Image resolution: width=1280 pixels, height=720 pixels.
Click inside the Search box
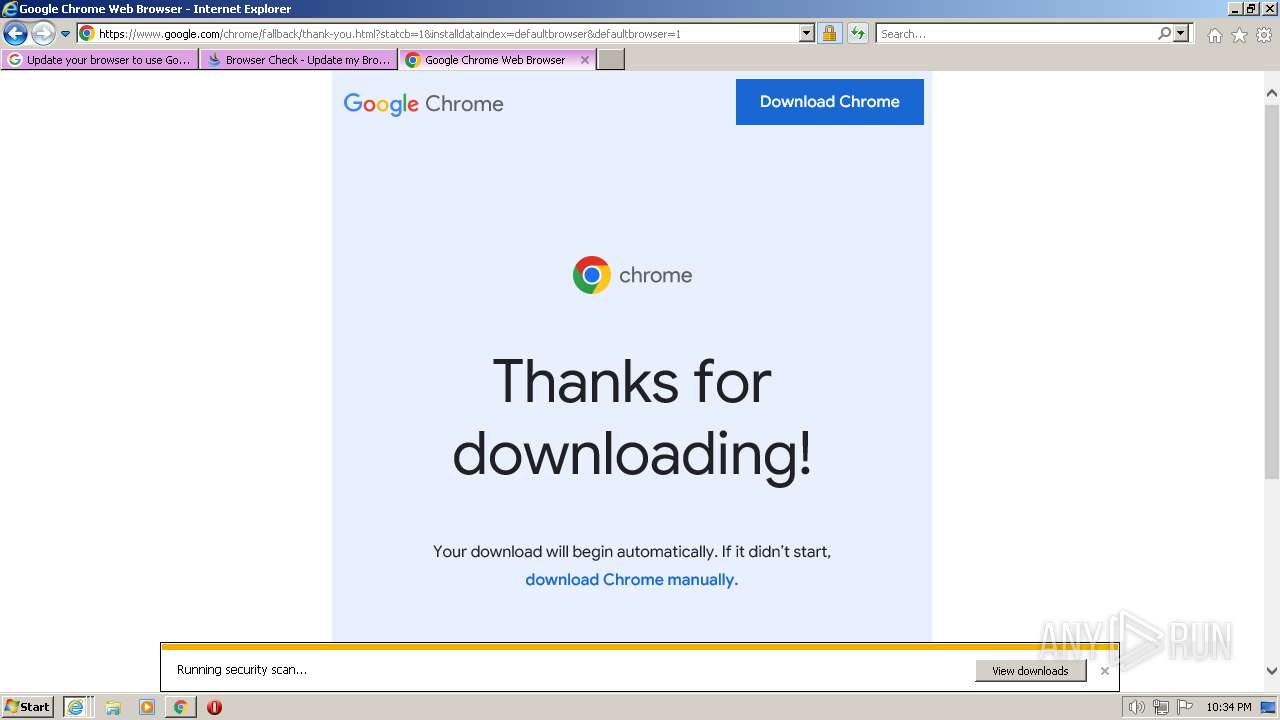[1016, 33]
